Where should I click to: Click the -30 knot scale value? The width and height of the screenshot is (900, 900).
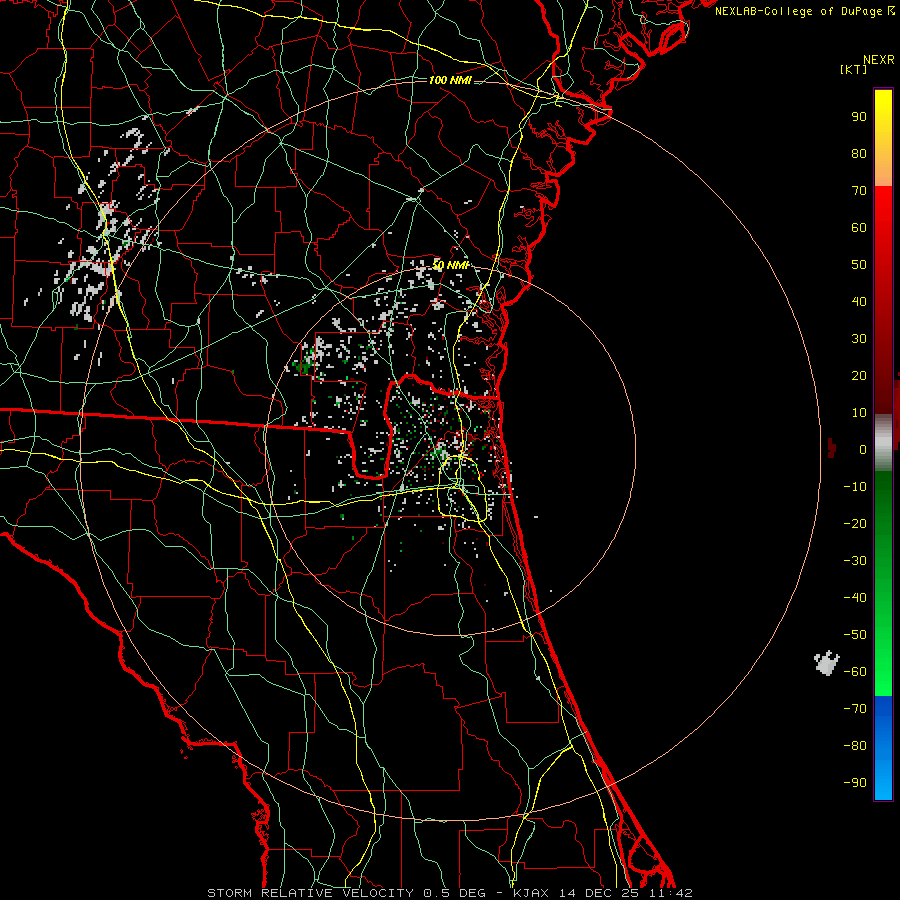pyautogui.click(x=855, y=561)
